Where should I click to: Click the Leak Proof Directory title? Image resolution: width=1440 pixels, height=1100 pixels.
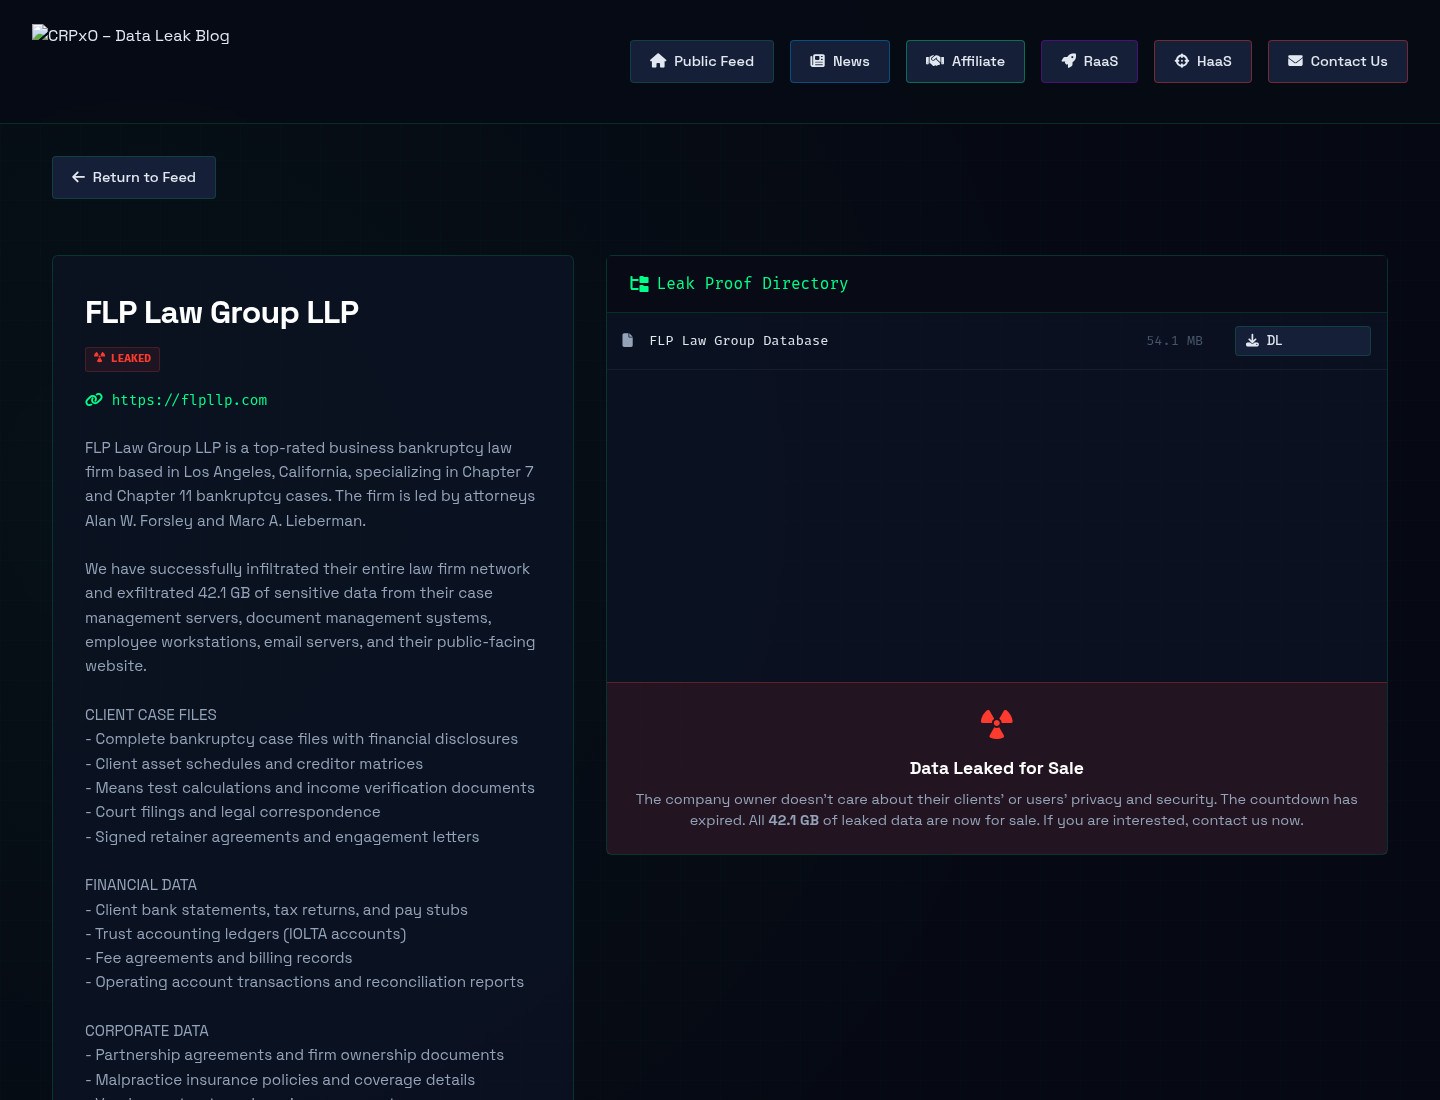pyautogui.click(x=752, y=284)
